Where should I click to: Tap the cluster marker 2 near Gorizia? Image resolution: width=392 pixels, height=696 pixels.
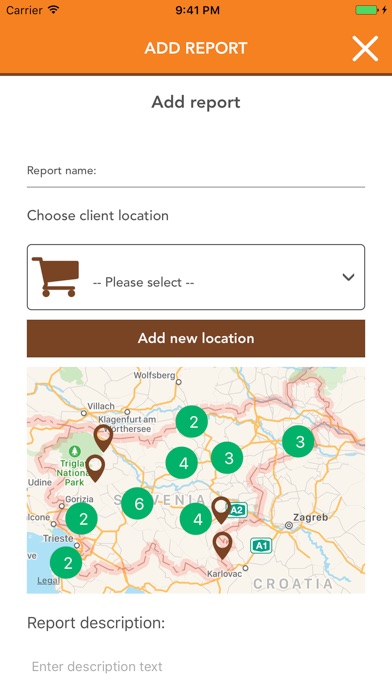tap(82, 518)
